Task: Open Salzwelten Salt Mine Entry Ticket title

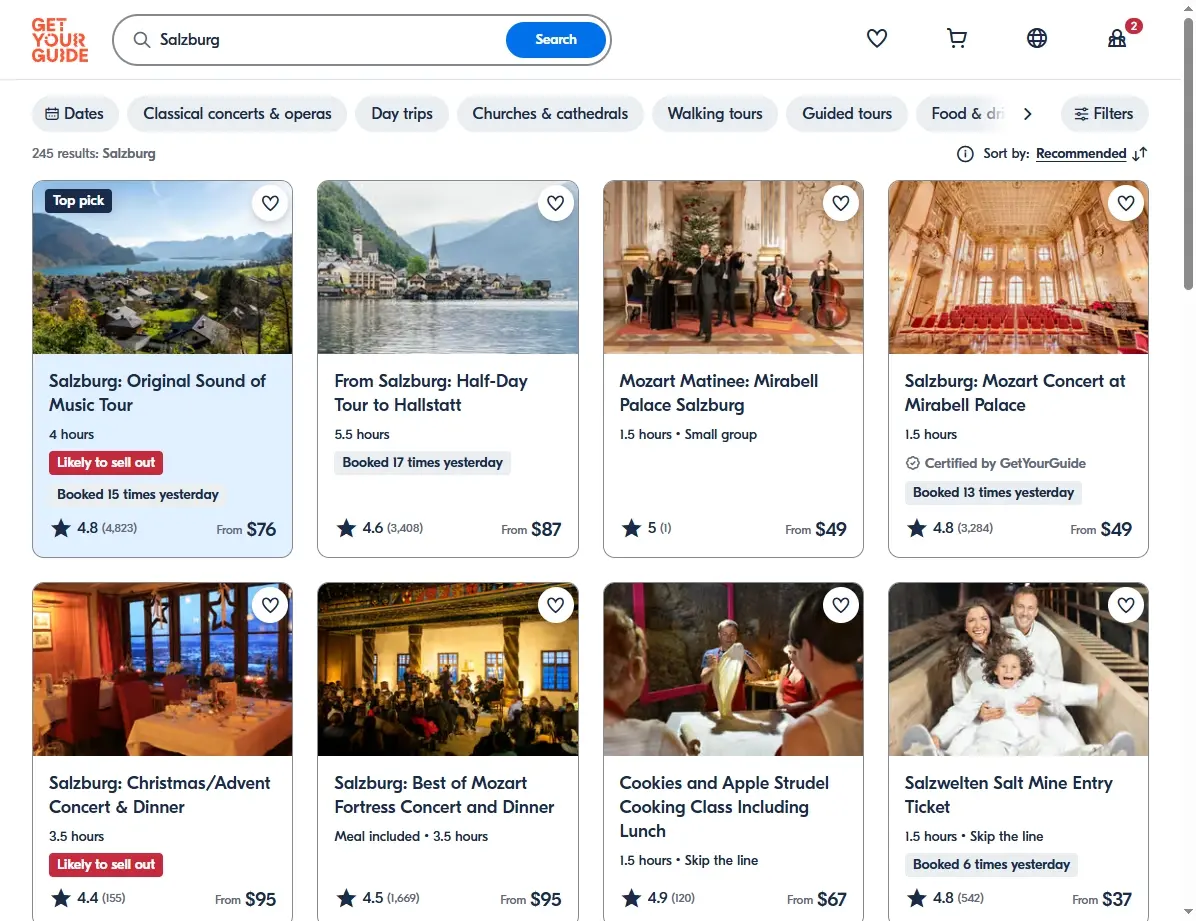Action: pyautogui.click(x=1008, y=795)
